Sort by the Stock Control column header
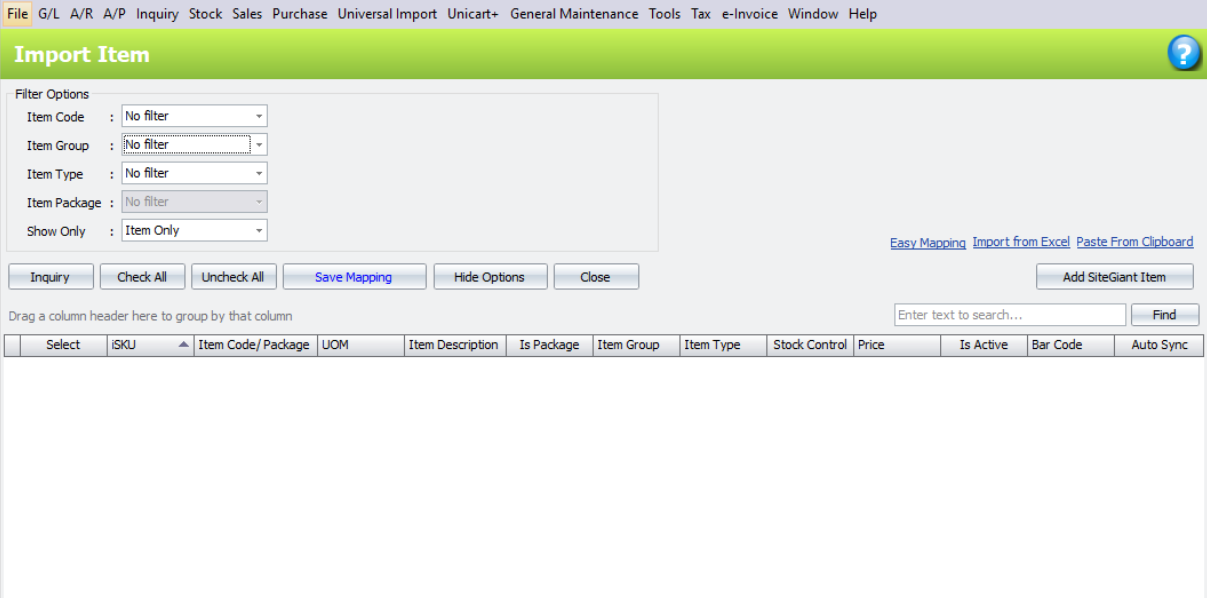This screenshot has height=598, width=1207. pyautogui.click(x=811, y=345)
